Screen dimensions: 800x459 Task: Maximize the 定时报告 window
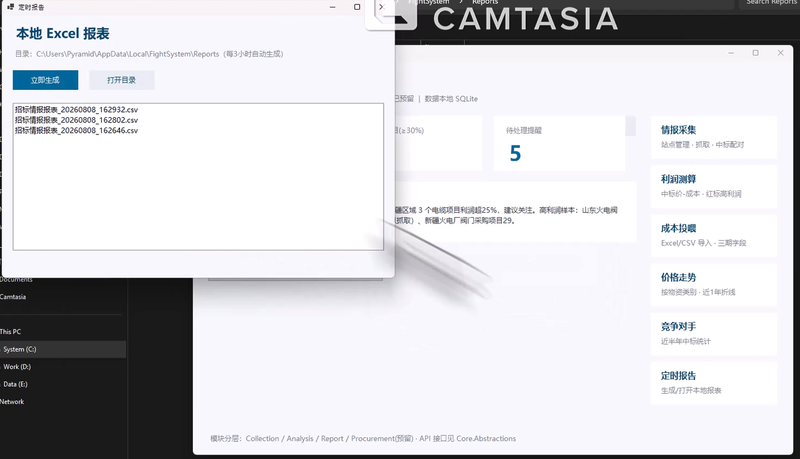(357, 7)
